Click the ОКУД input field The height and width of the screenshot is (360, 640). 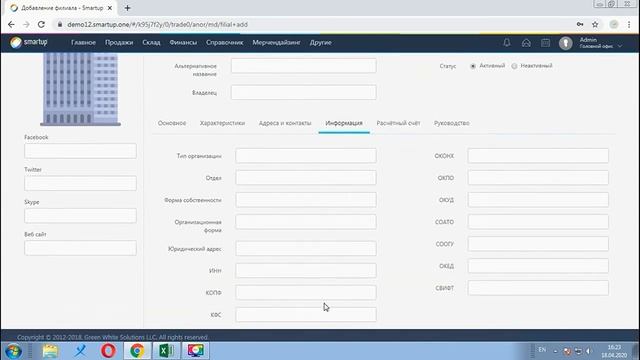click(x=538, y=200)
